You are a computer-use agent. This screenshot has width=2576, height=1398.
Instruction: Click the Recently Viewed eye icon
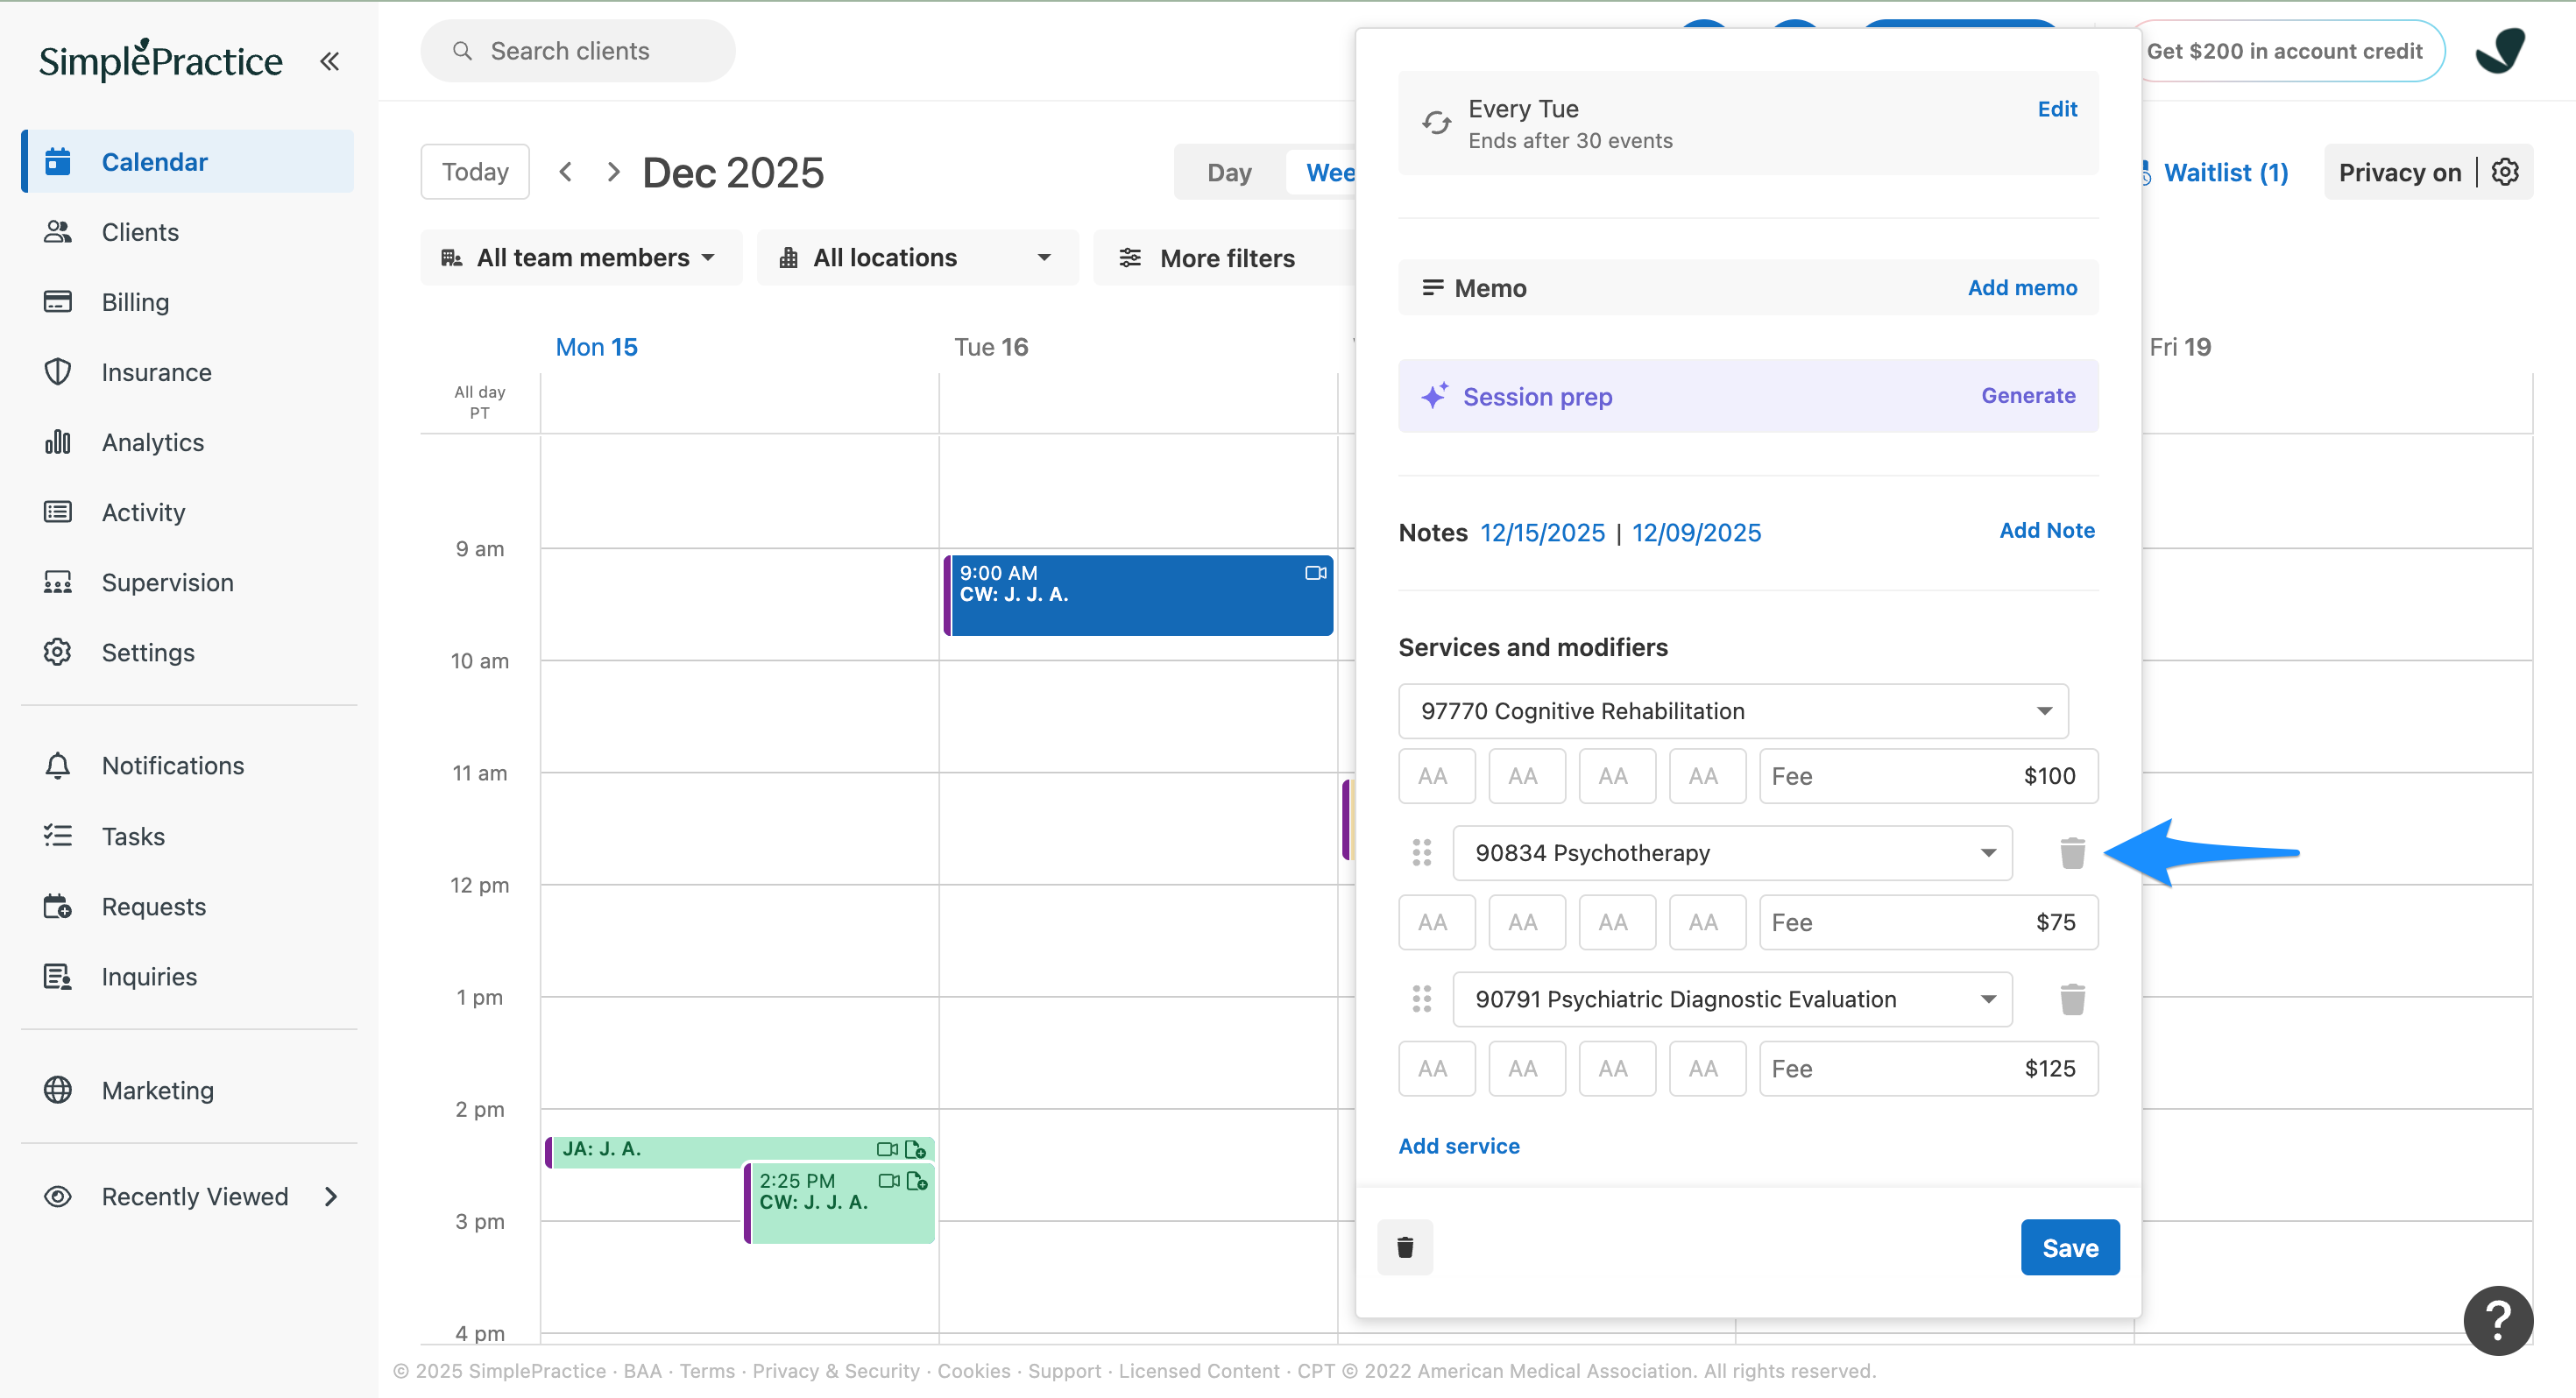click(58, 1196)
